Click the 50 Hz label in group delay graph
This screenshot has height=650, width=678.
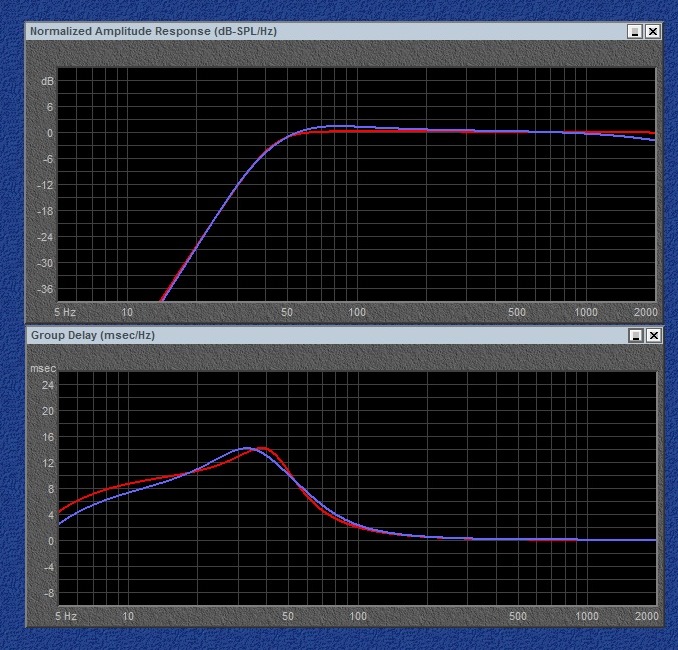tap(288, 616)
